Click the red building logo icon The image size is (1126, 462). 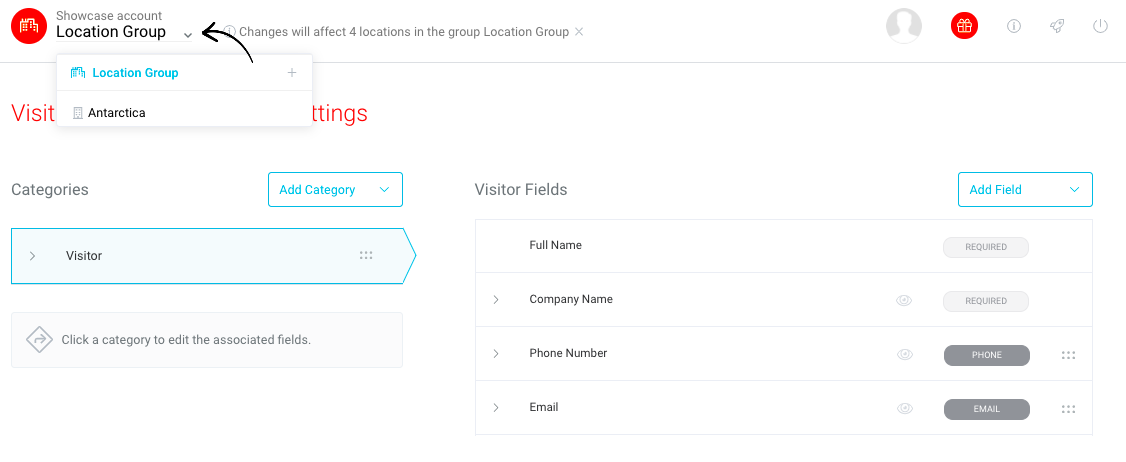[x=29, y=26]
